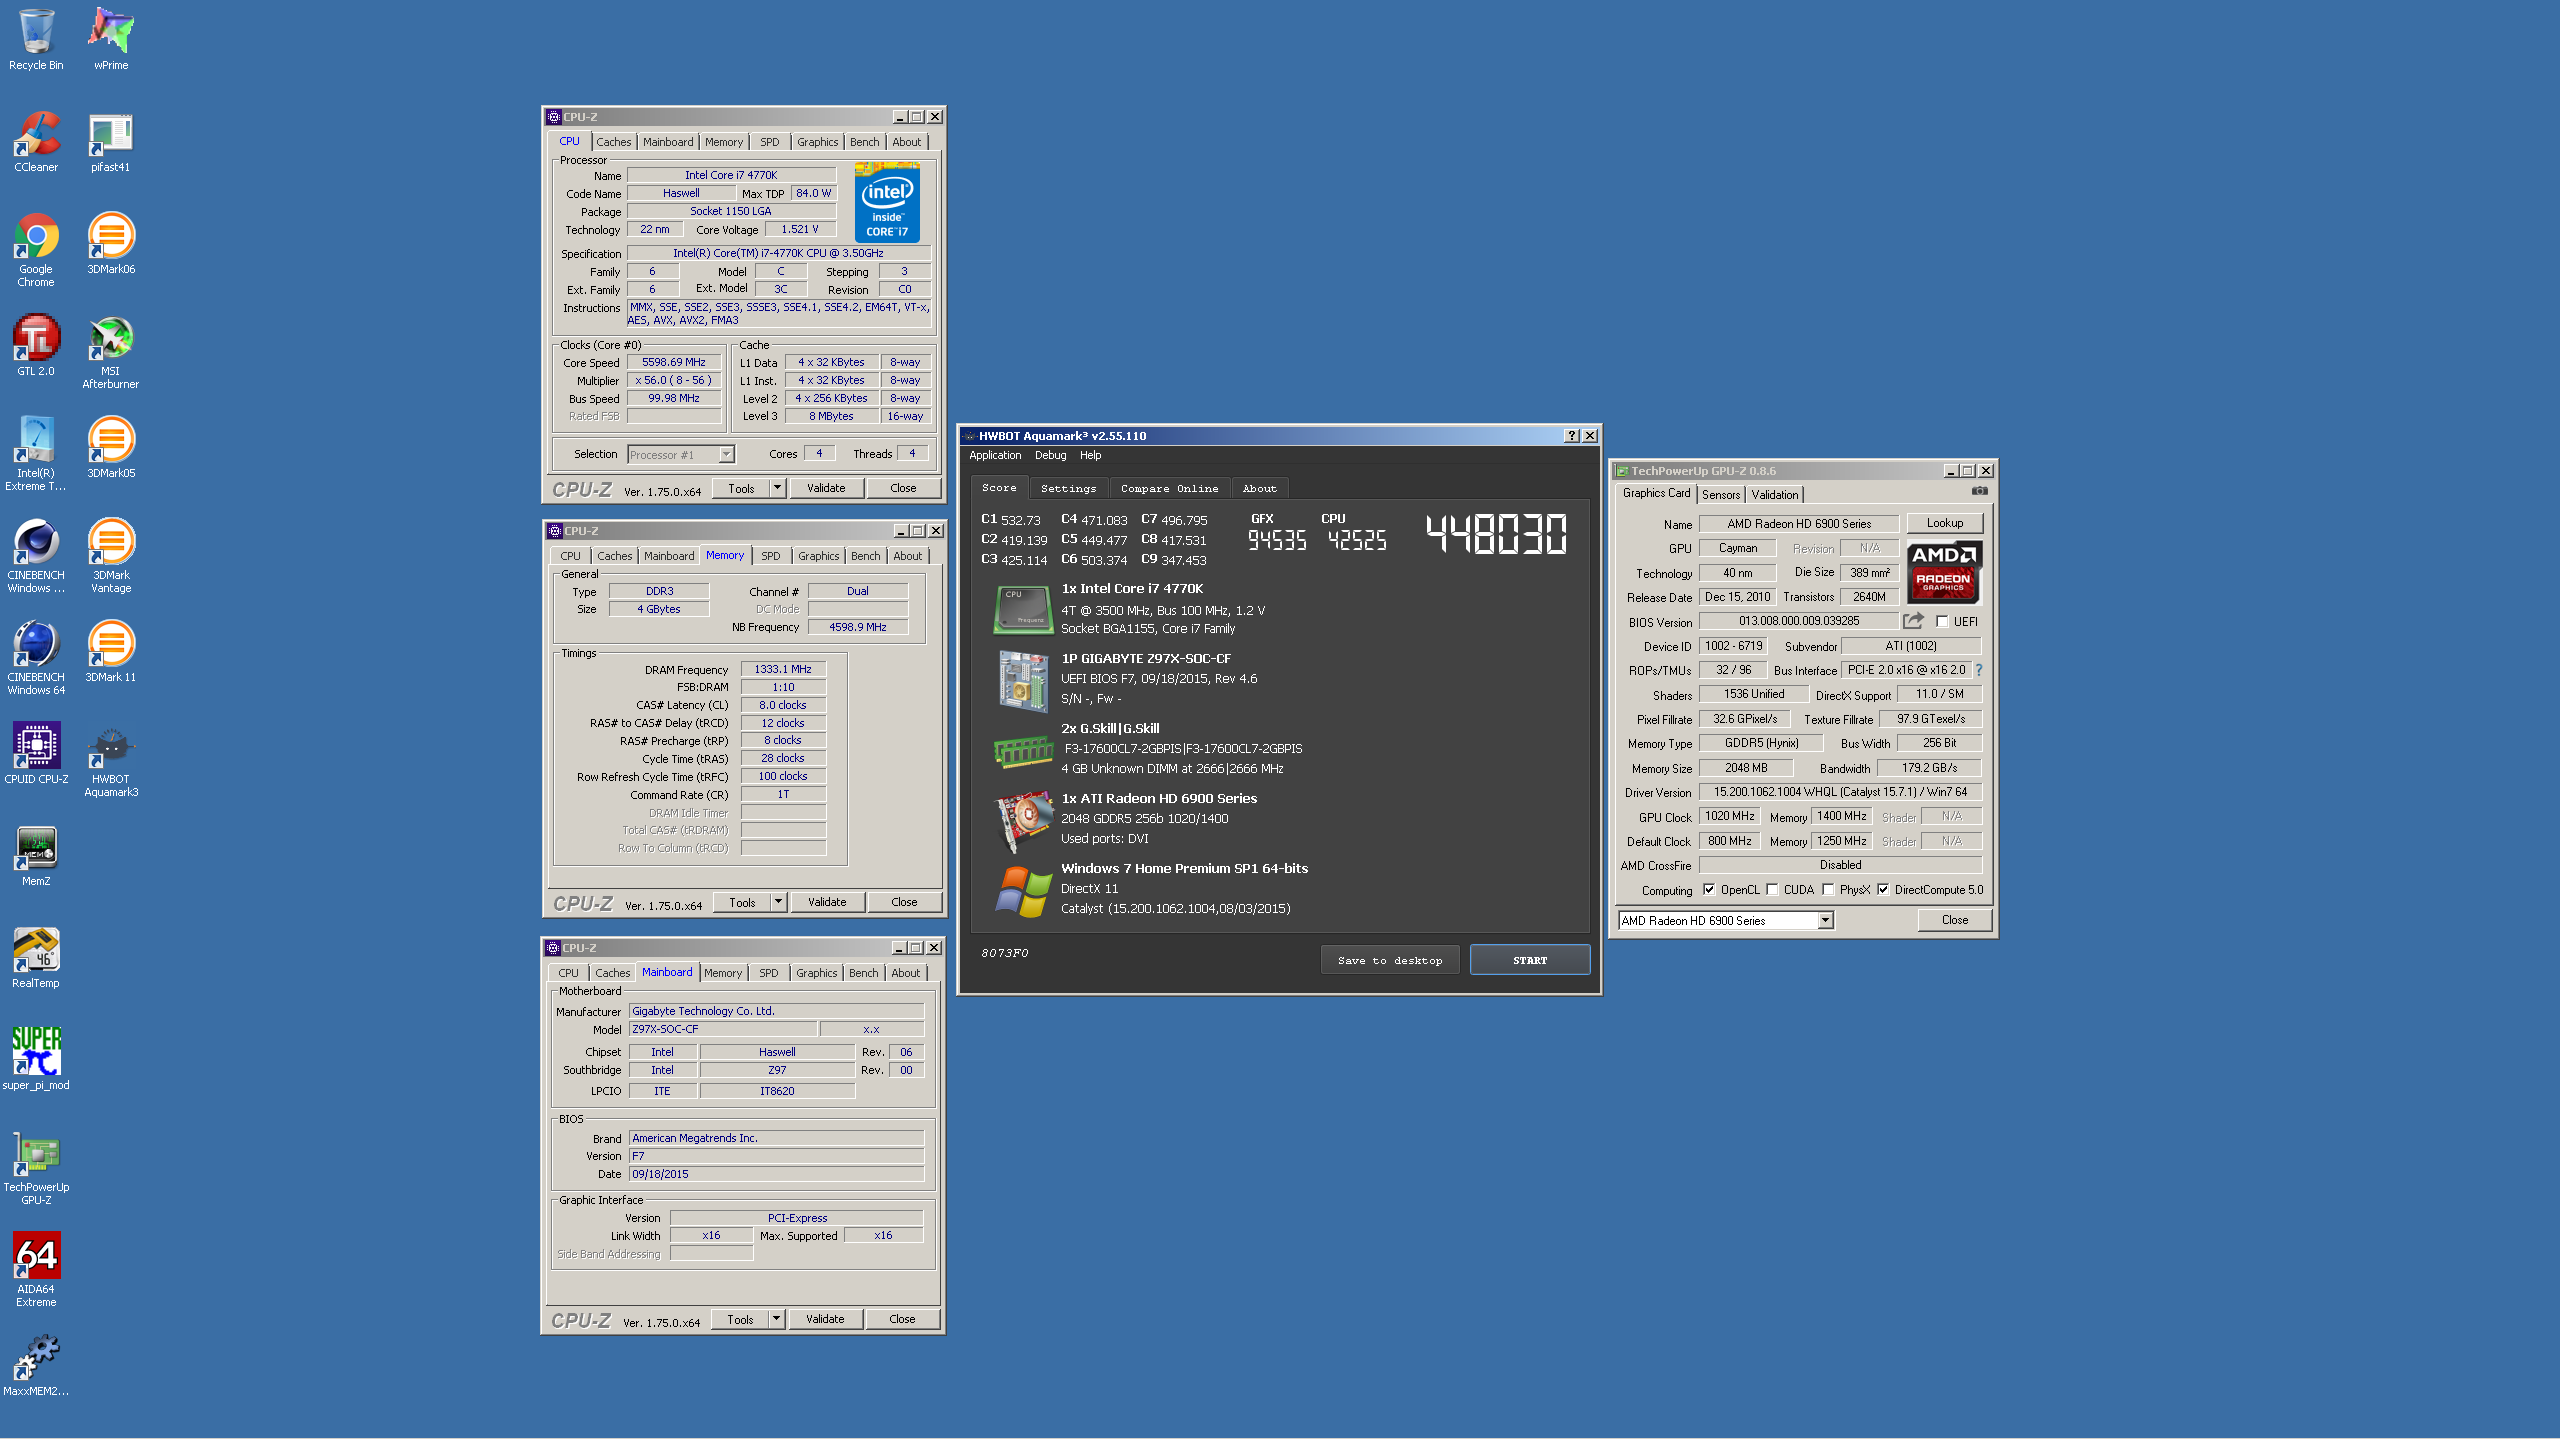Click the DRAM Frequency 1333.1 MHz field

[783, 669]
